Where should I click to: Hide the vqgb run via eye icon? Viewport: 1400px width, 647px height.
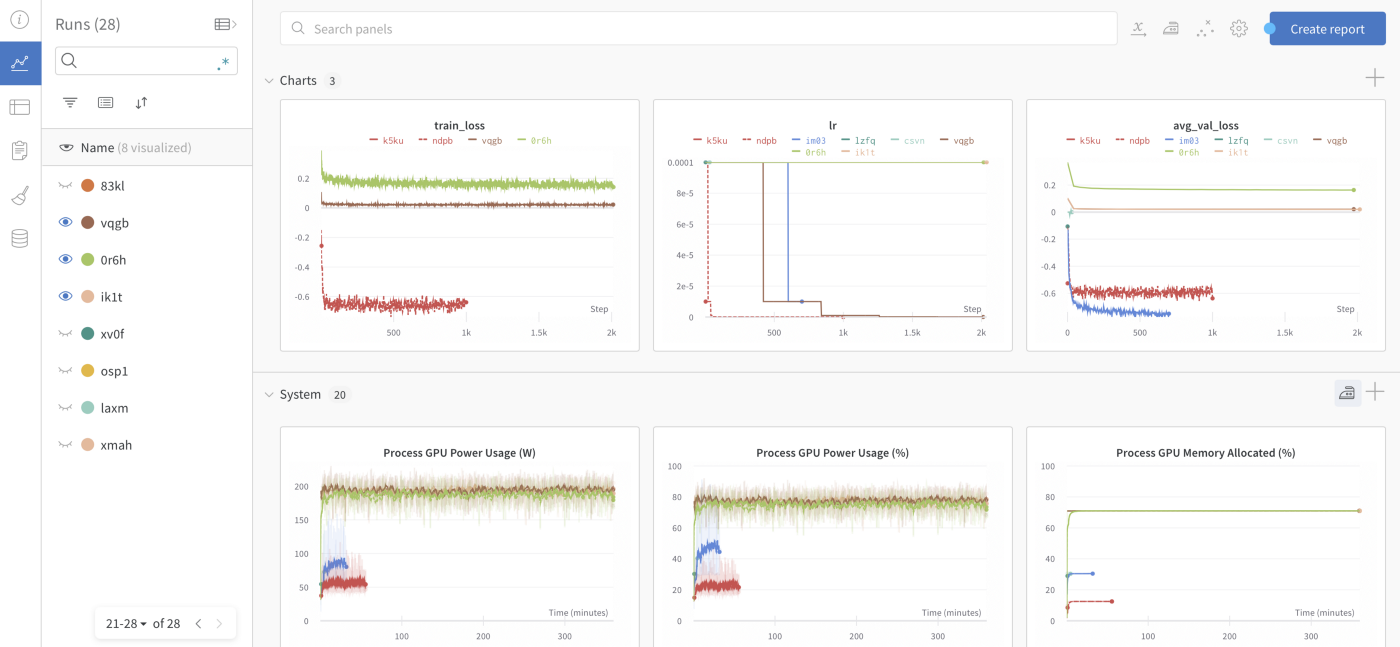[66, 223]
